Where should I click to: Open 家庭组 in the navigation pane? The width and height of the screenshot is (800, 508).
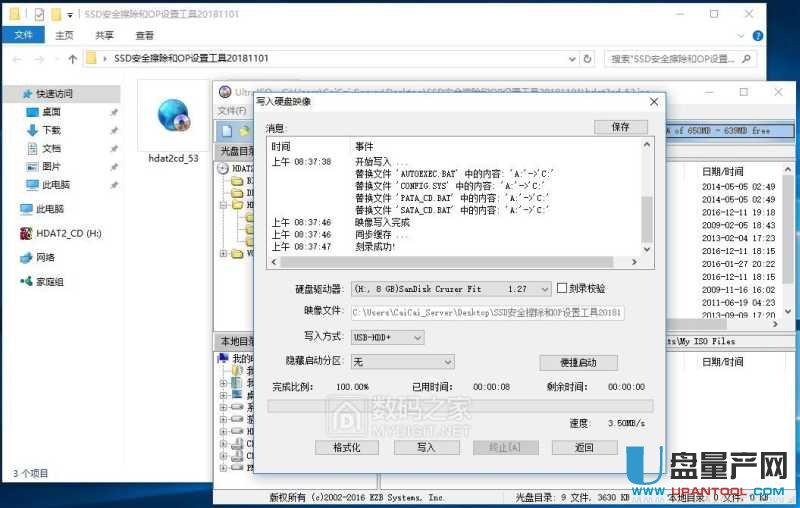coord(50,282)
